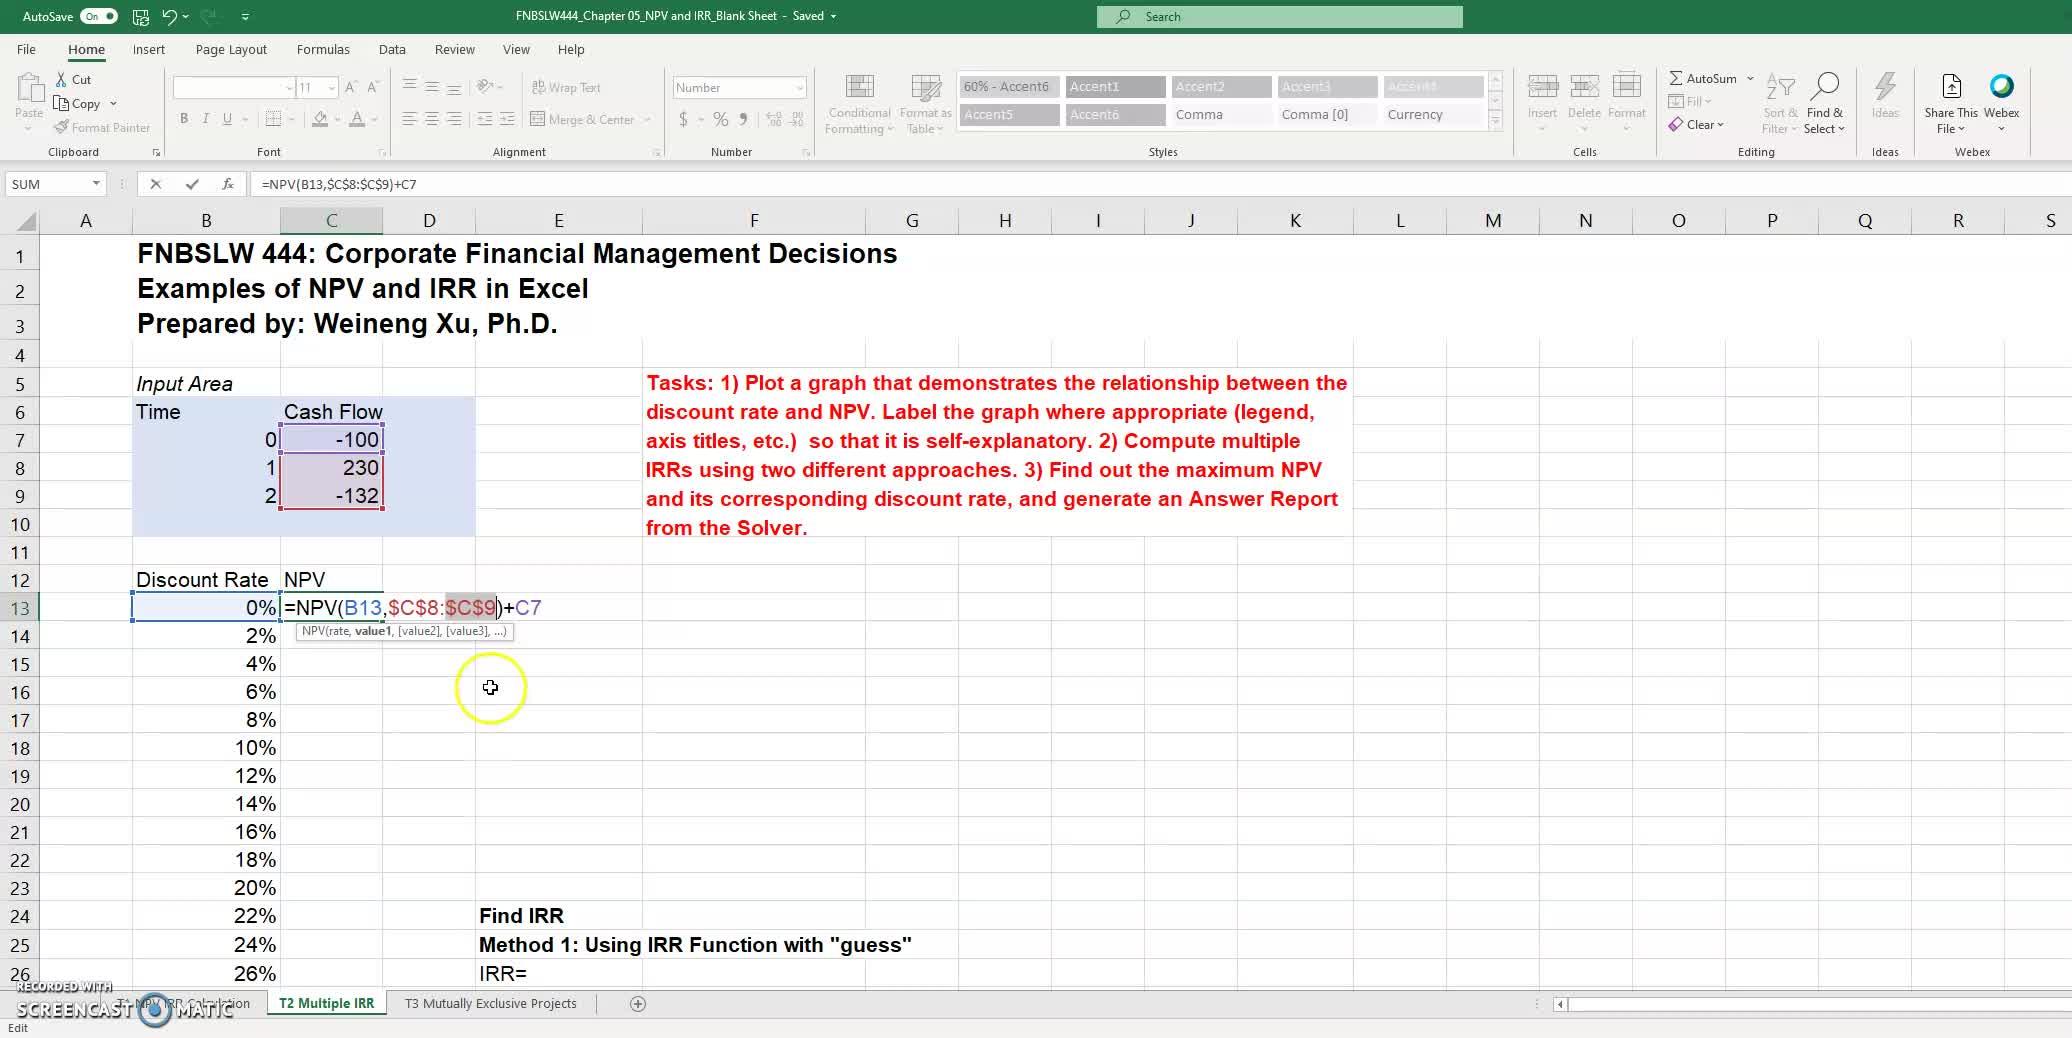The image size is (2072, 1038).
Task: Click the Save icon in title bar
Action: 140,16
